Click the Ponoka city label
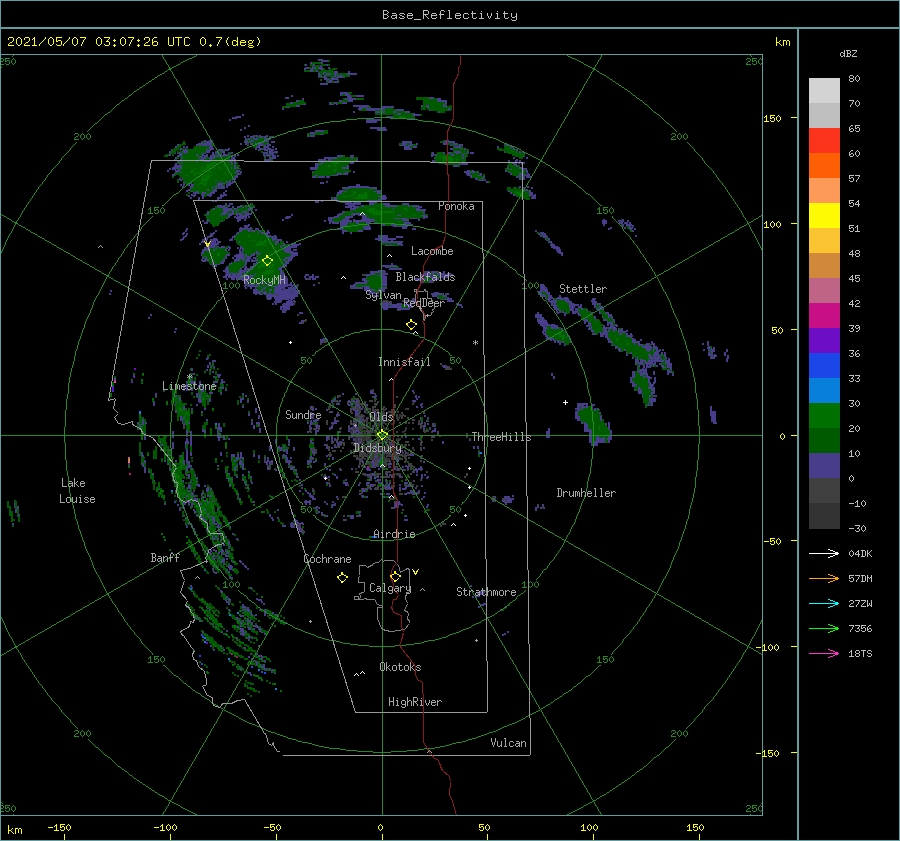 click(x=456, y=206)
